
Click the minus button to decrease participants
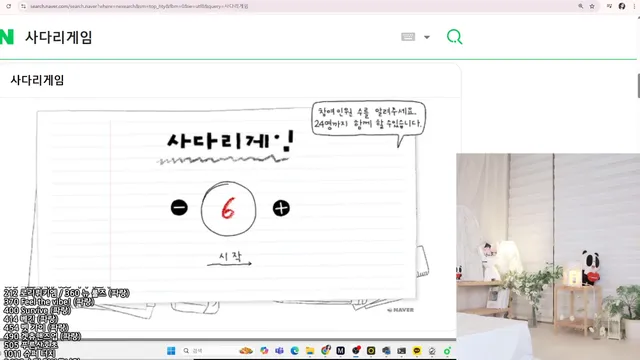(179, 208)
